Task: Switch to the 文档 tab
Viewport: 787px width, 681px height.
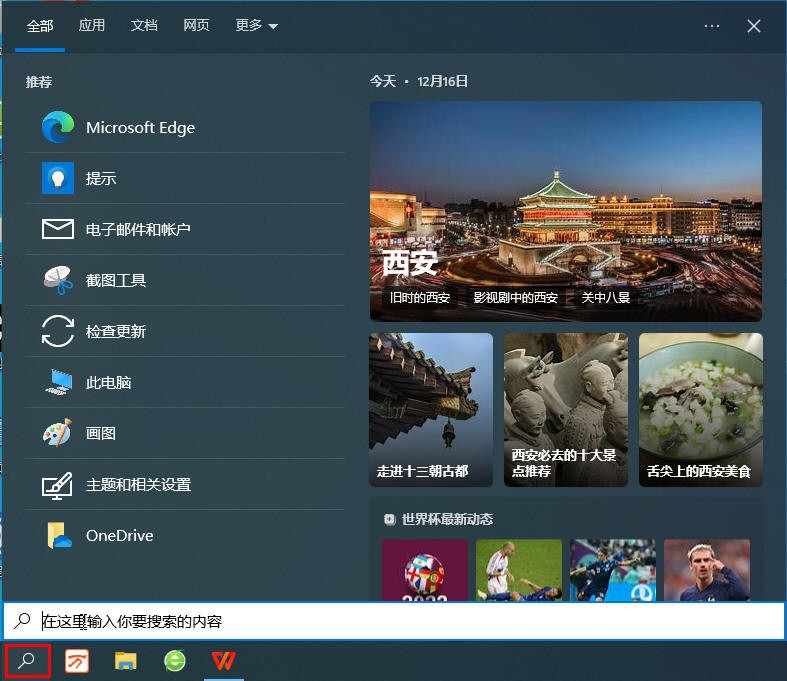Action: (144, 26)
